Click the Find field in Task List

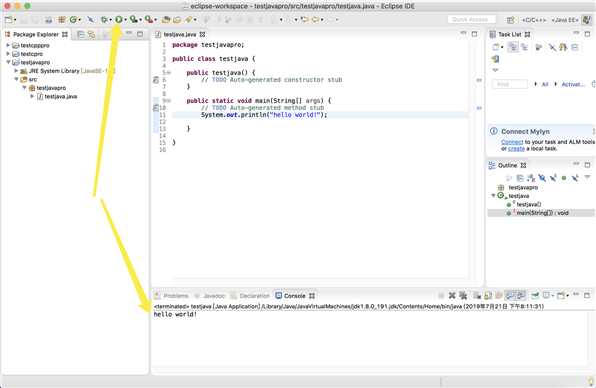[510, 84]
